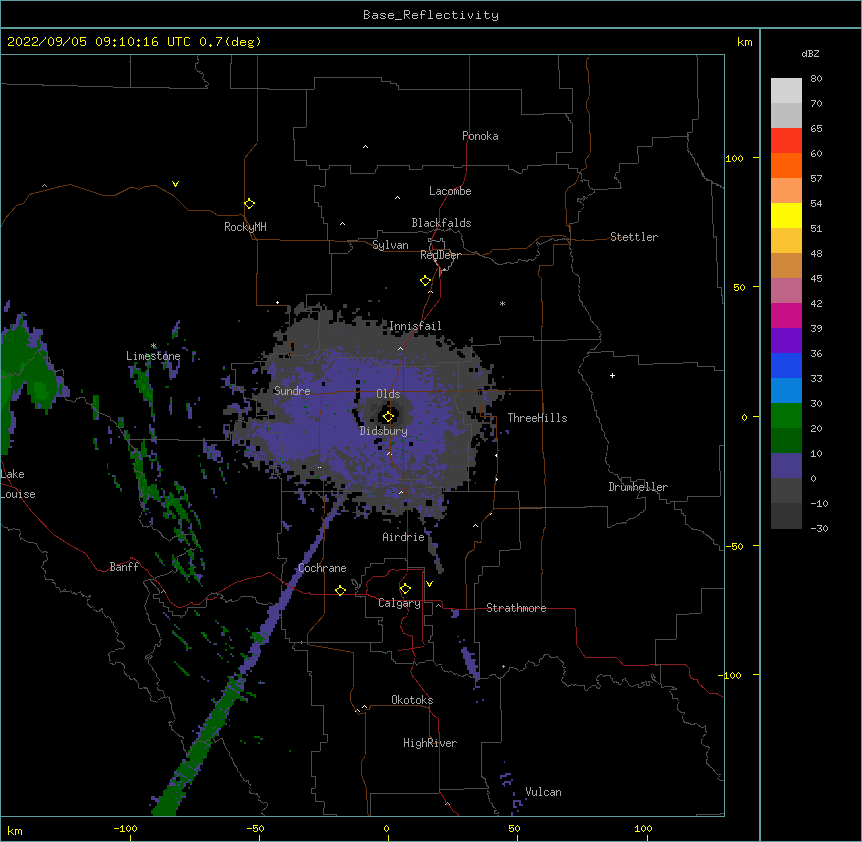Select the Cochrane label

pyautogui.click(x=322, y=568)
